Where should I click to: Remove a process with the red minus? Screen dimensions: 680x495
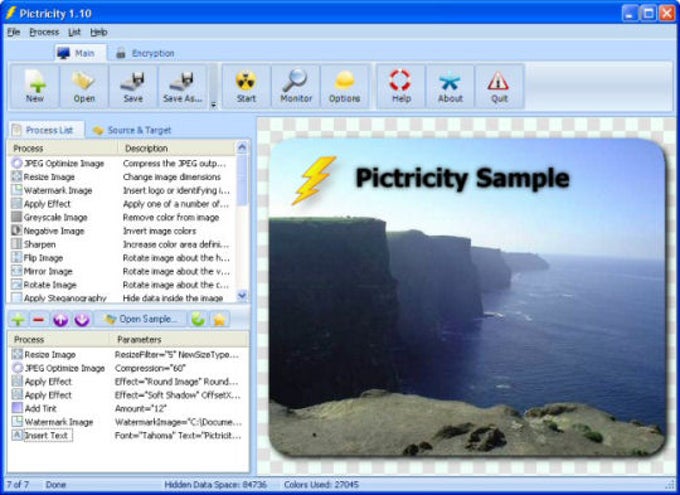[x=39, y=320]
